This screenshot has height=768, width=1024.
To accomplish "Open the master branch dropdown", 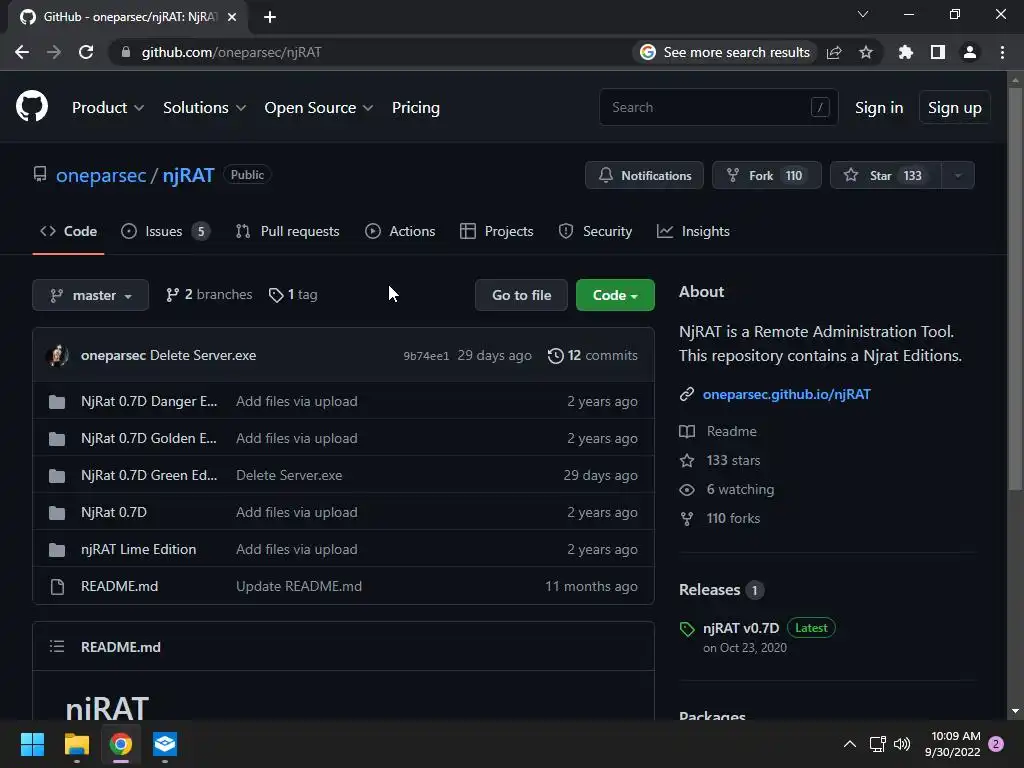I will pos(91,295).
